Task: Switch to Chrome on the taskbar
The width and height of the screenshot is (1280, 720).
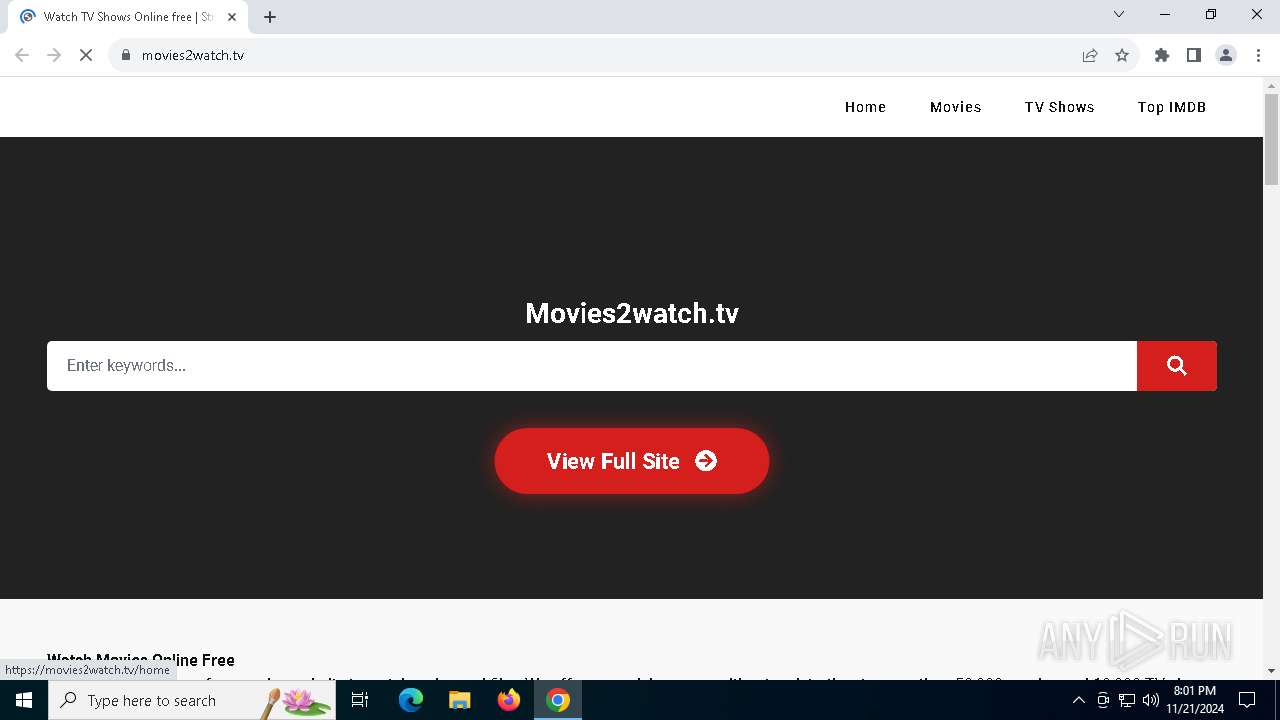Action: (558, 700)
